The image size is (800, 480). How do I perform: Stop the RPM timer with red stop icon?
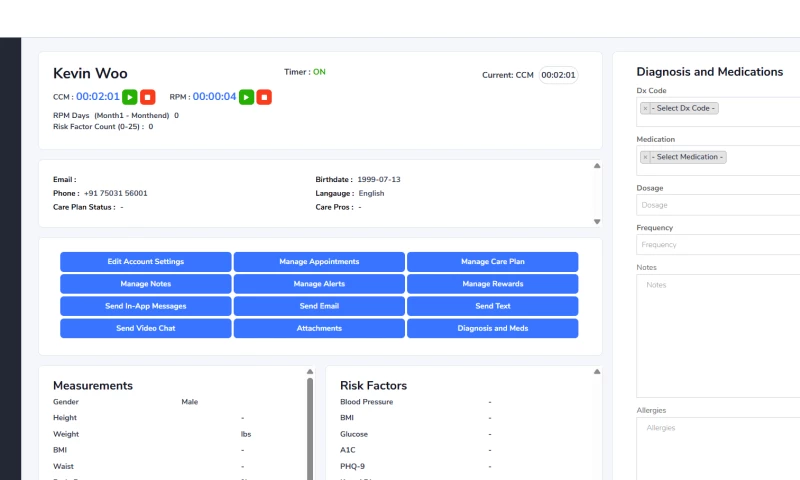[x=264, y=97]
